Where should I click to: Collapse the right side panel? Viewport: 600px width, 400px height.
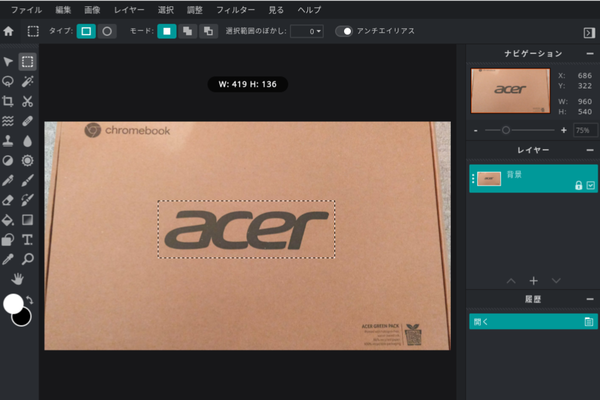tap(589, 33)
